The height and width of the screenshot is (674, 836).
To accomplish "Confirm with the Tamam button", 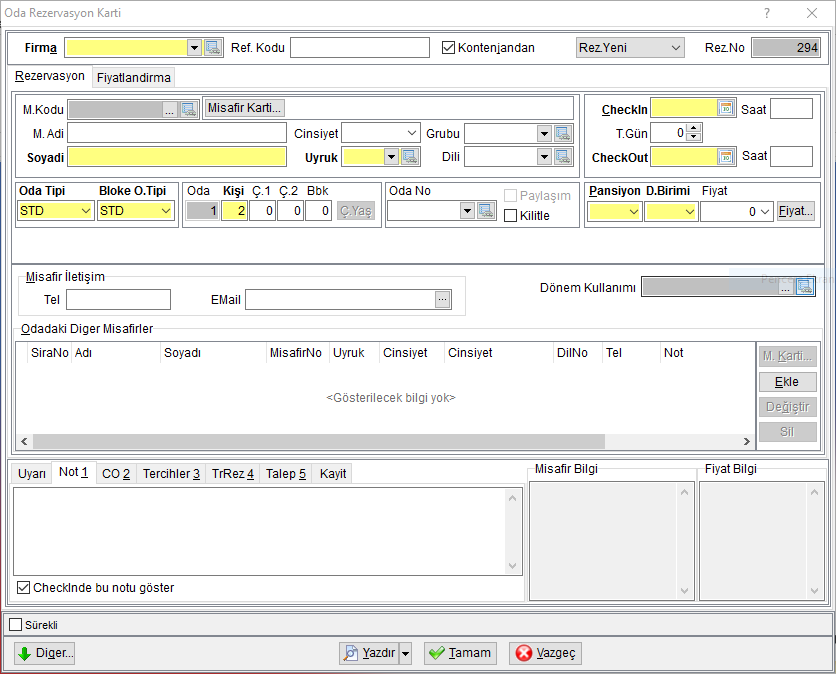I will click(460, 653).
